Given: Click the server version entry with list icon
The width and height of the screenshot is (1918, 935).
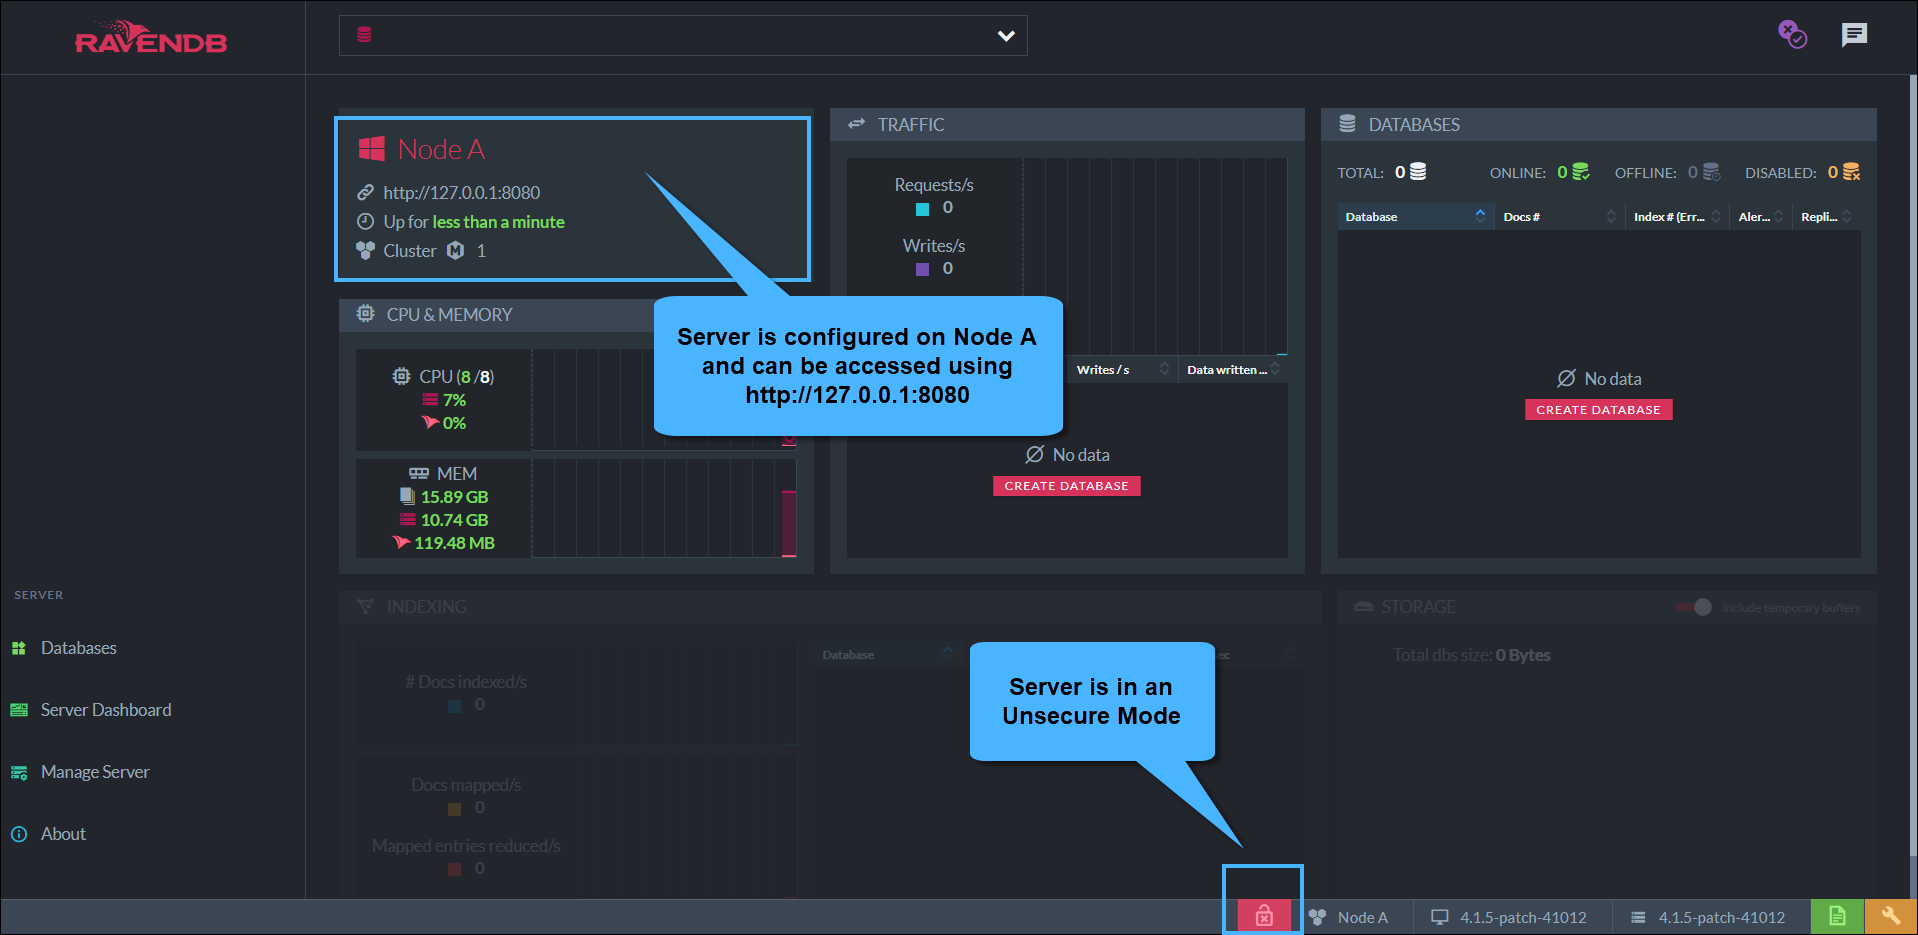Looking at the screenshot, I should [x=1708, y=917].
